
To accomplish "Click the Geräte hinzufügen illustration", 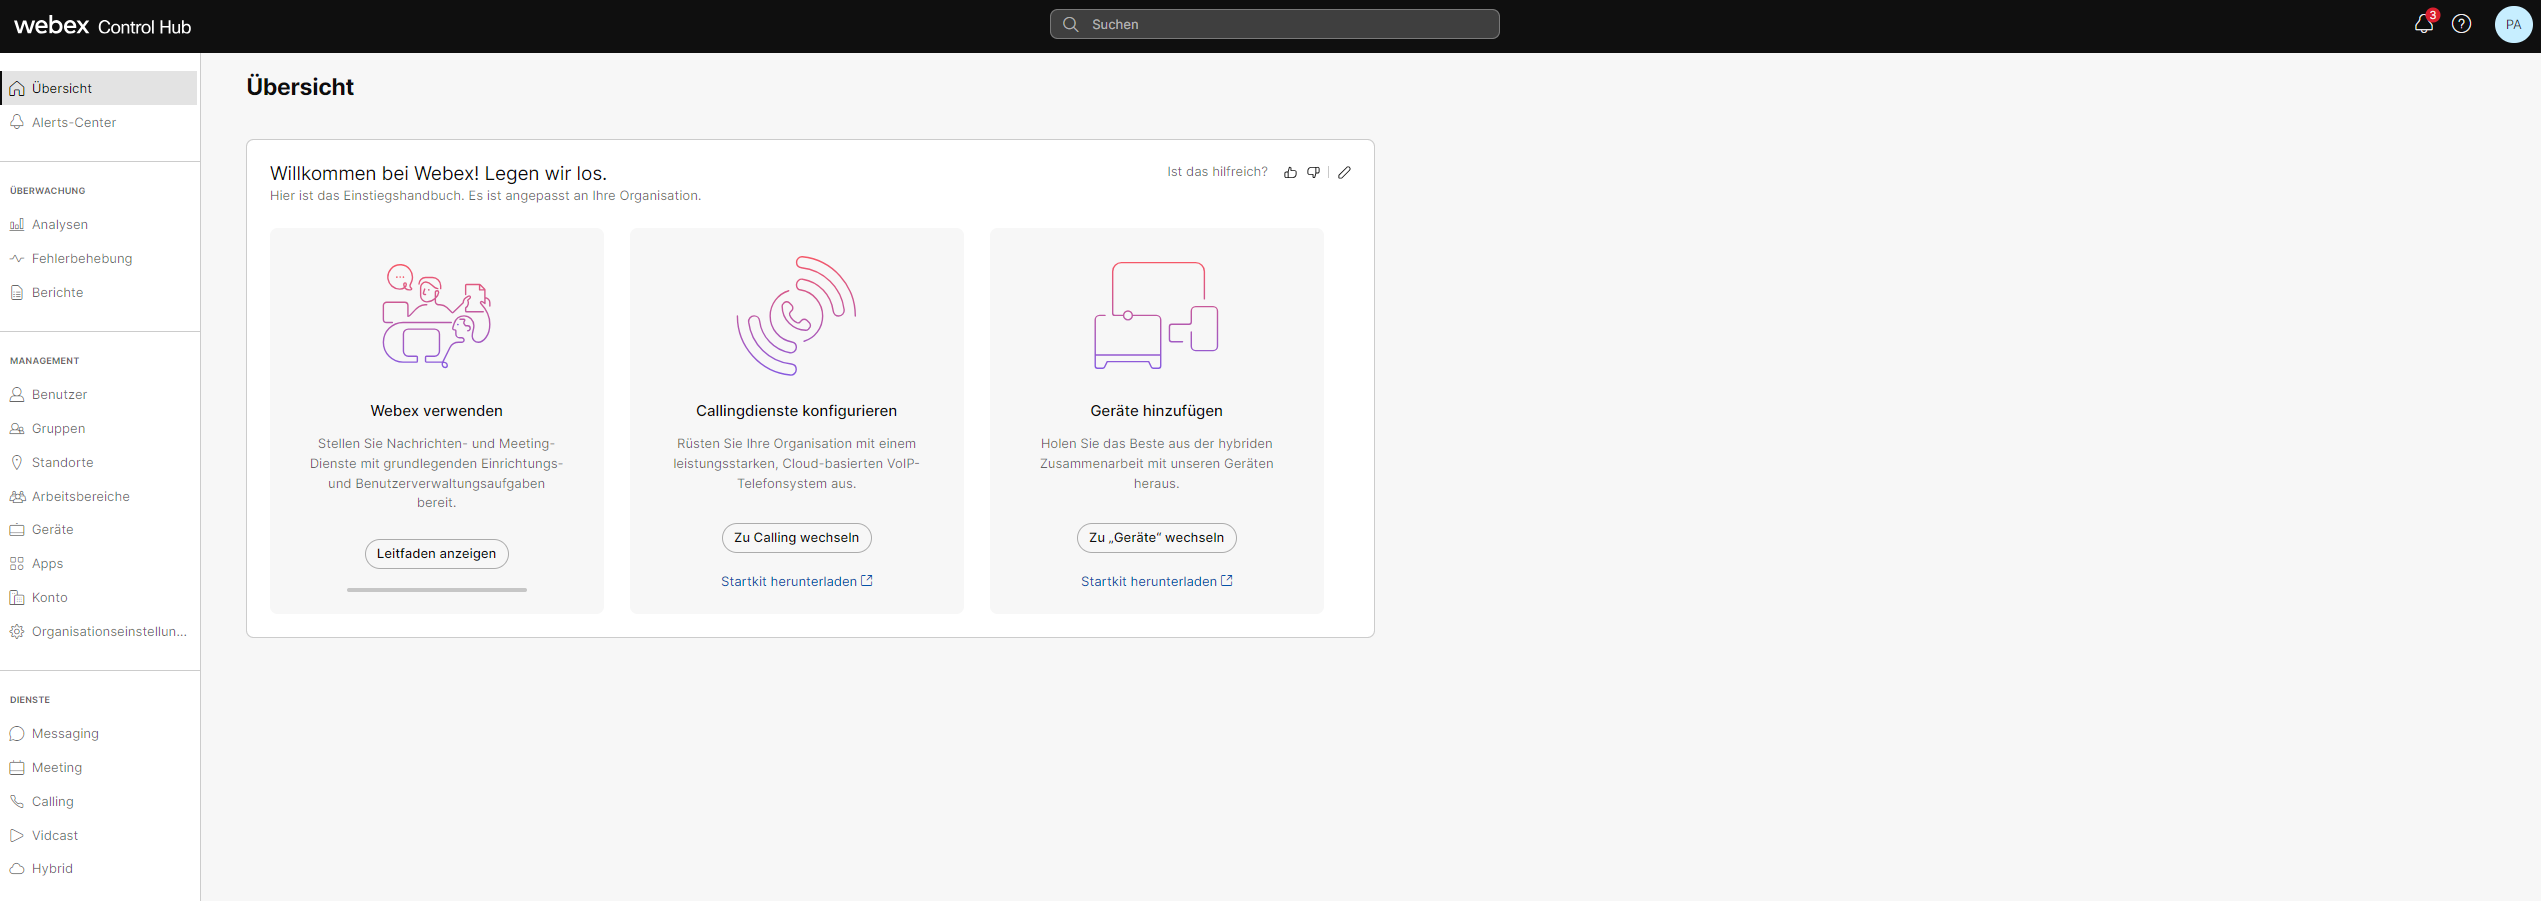I will point(1157,315).
